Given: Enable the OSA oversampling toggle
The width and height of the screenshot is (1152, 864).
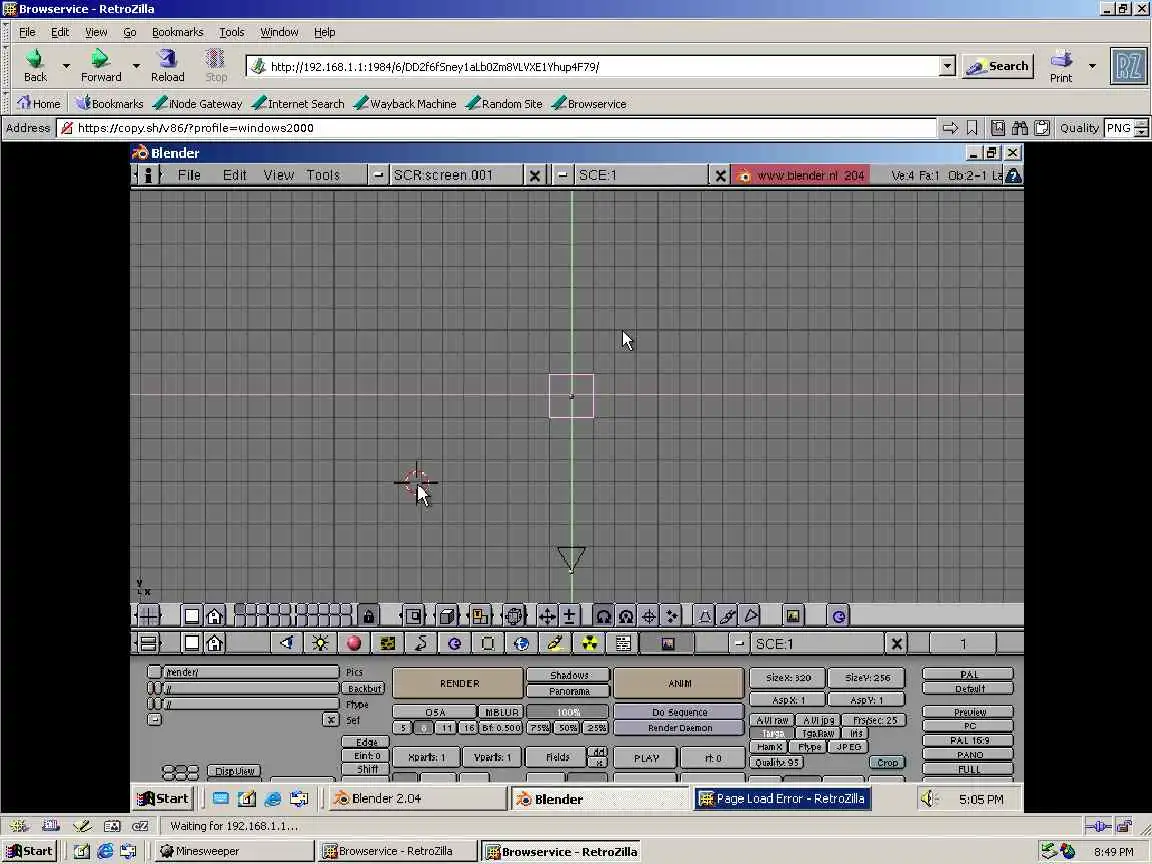Looking at the screenshot, I should (x=434, y=712).
